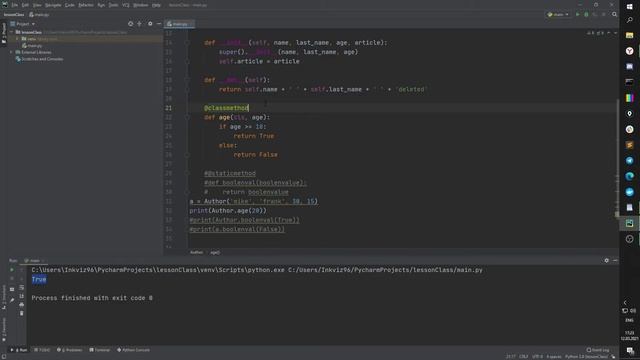Toggle the vertical Project tool window tab
This screenshot has height=360, width=640.
tap(4, 33)
